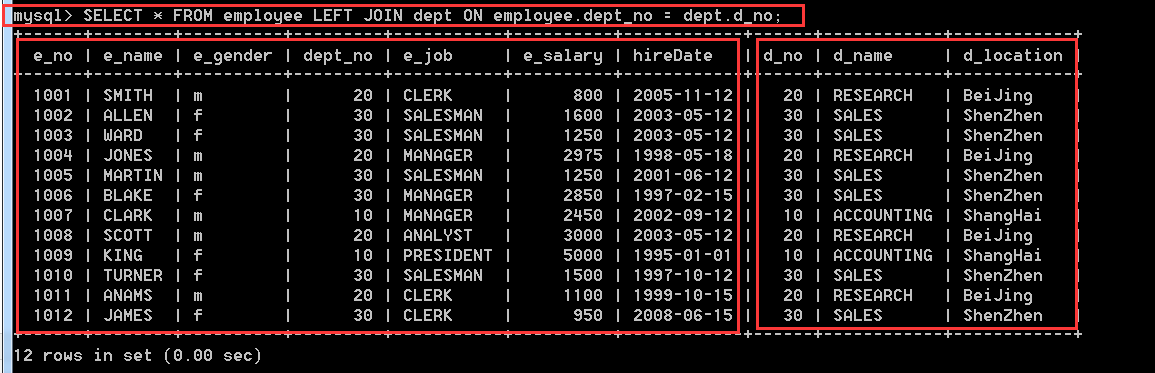Image resolution: width=1155 pixels, height=373 pixels.
Task: Click ACCOUNTING in the CLARK row
Action: (882, 215)
